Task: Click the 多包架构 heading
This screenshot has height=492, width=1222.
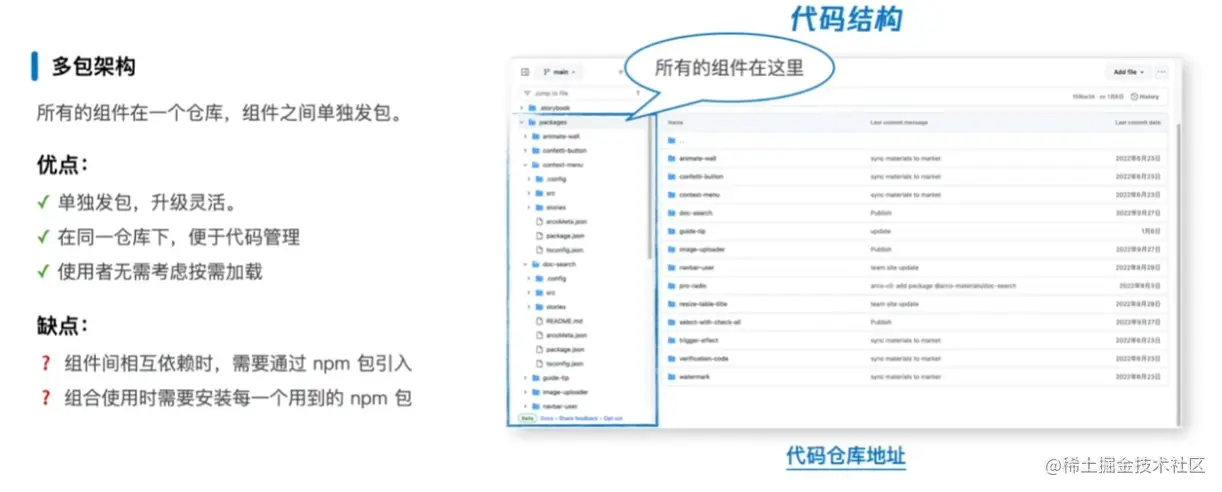Action: point(94,67)
